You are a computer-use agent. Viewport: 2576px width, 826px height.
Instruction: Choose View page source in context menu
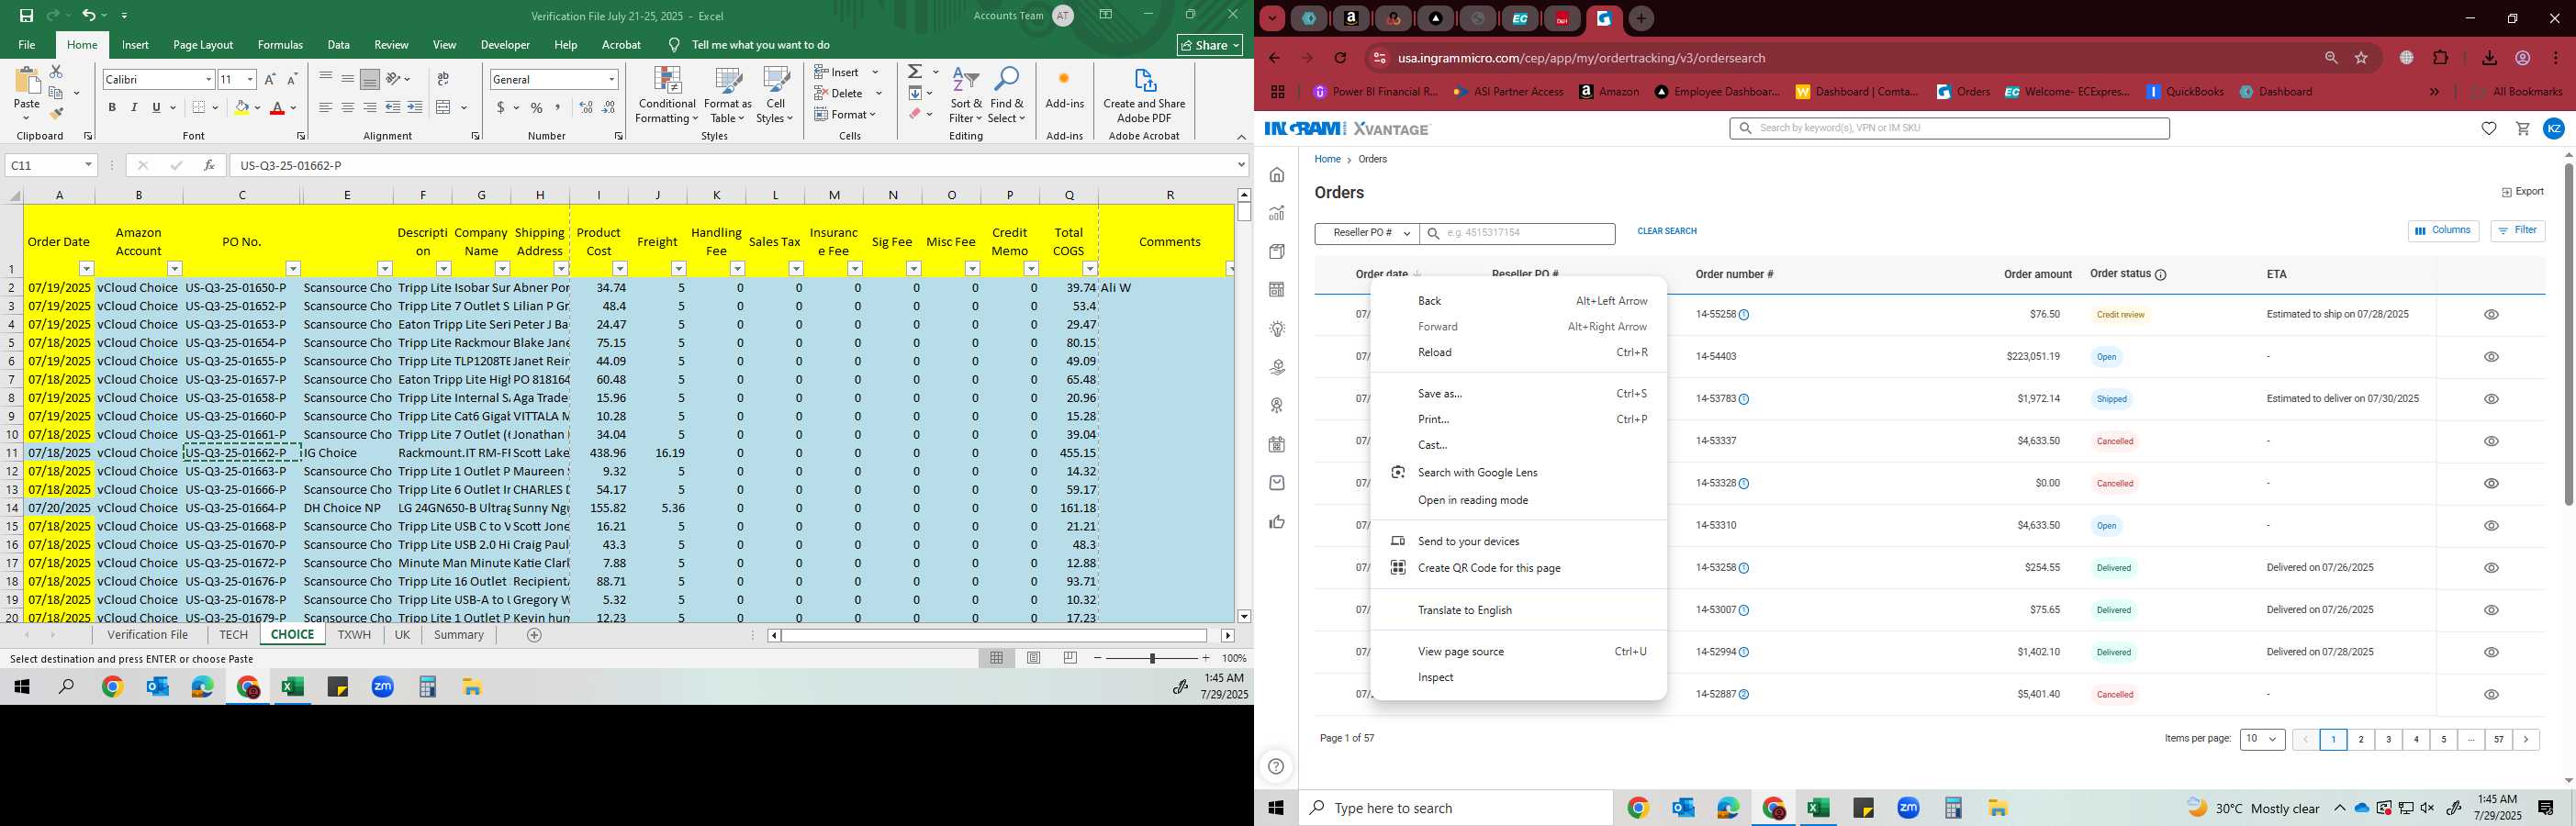pos(1518,651)
